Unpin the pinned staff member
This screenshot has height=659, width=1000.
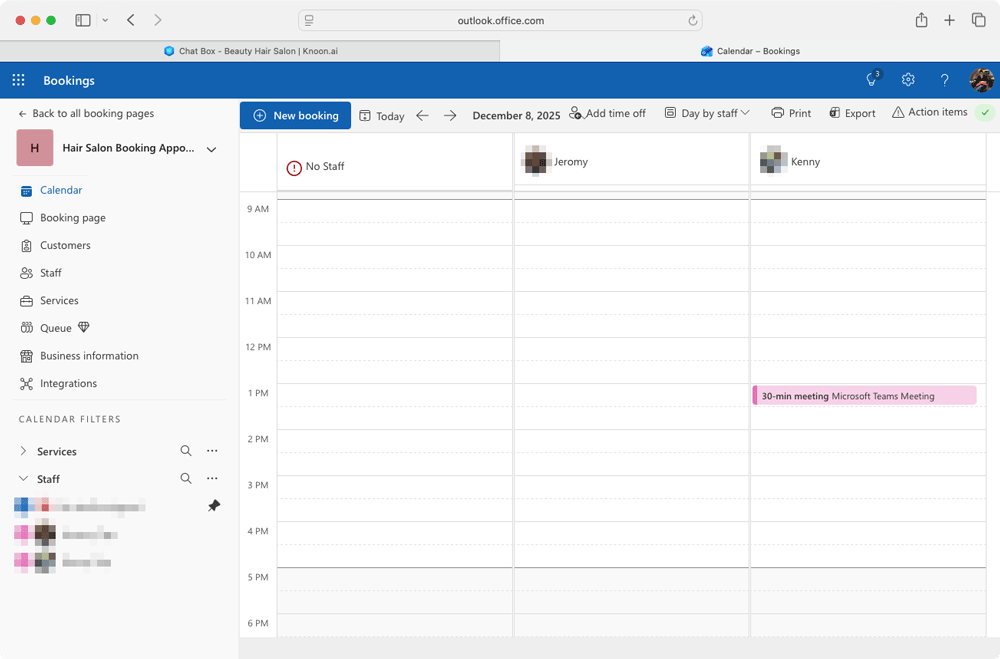click(213, 505)
